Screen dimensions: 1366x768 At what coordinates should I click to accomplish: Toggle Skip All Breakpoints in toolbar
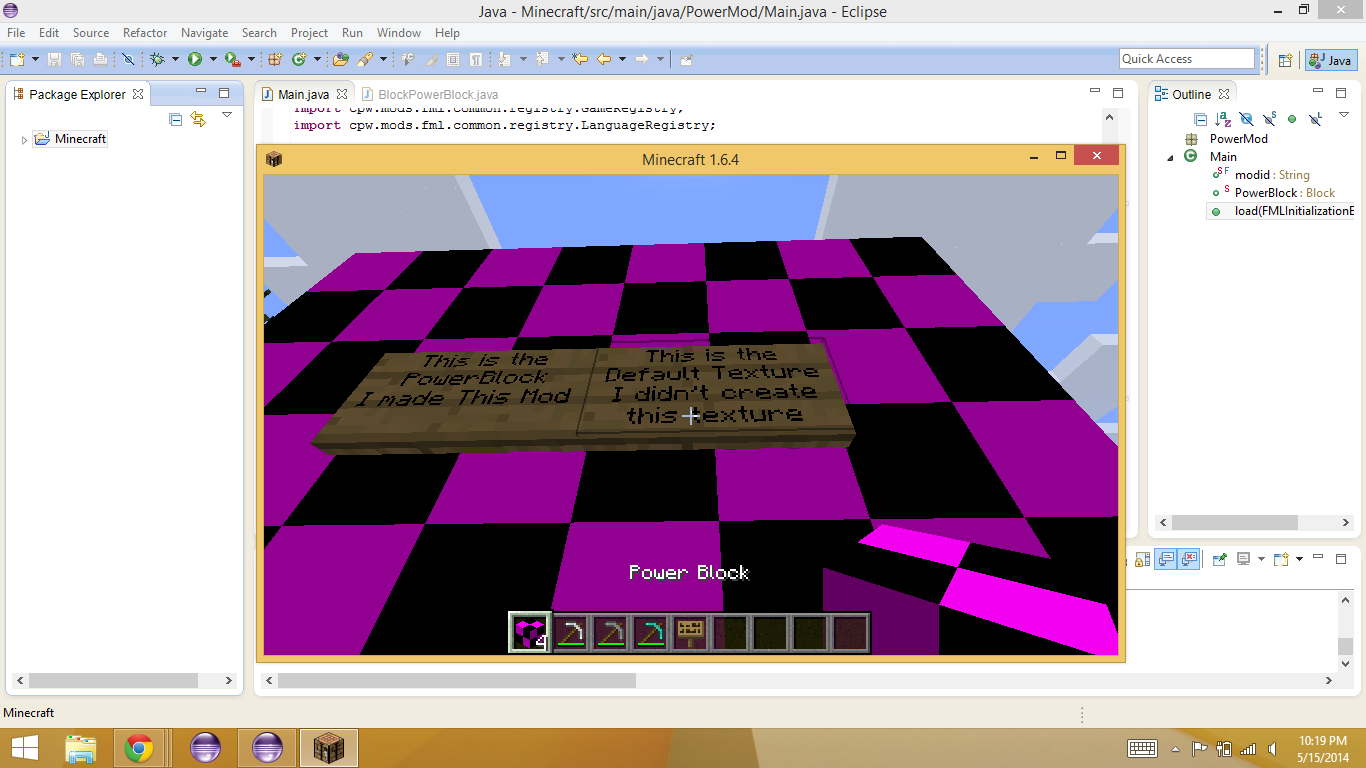[128, 59]
